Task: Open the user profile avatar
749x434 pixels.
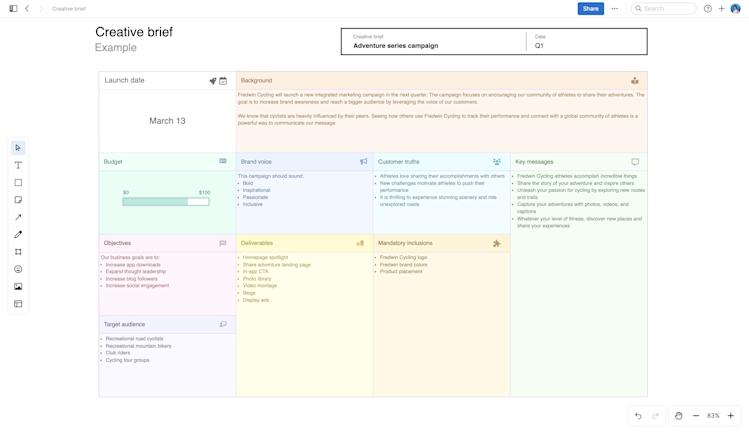Action: 736,9
